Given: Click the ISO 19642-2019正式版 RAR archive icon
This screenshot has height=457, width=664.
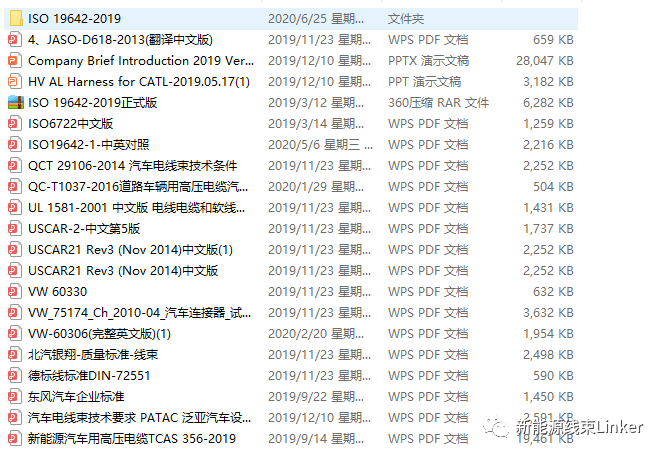Looking at the screenshot, I should pos(14,102).
